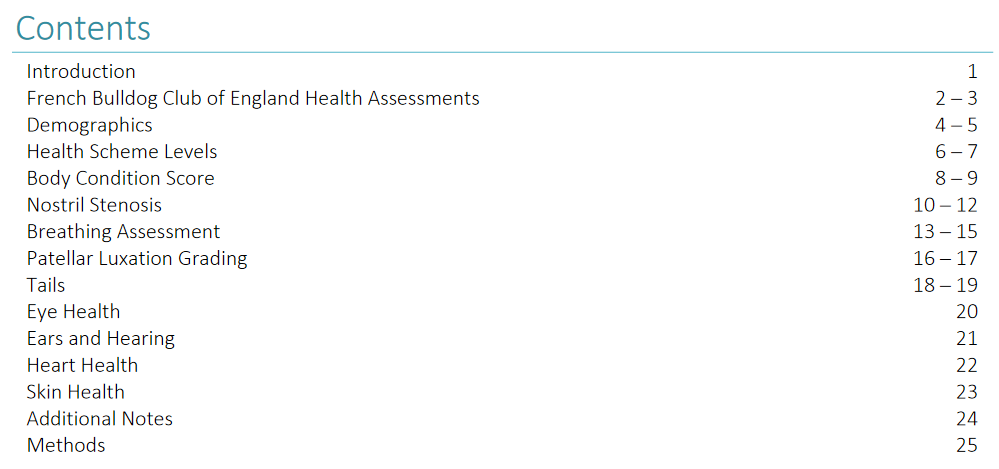999x469 pixels.
Task: Open the Tails contents entry
Action: (x=46, y=285)
